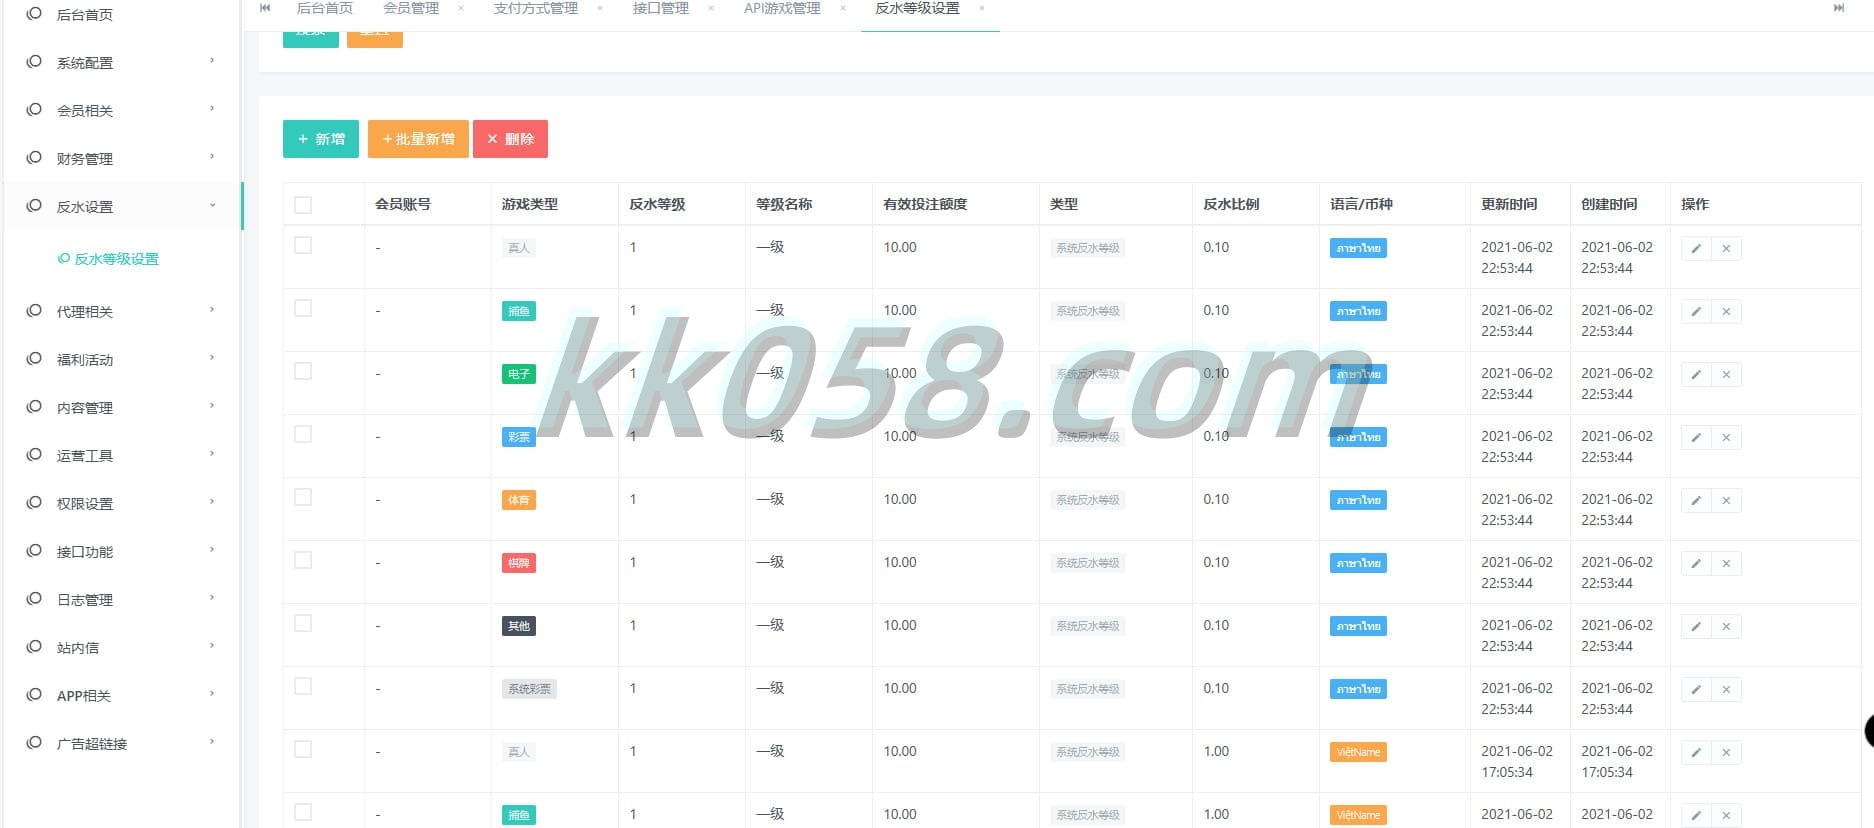
Task: Edit the 体育 game type row
Action: [x=1696, y=500]
